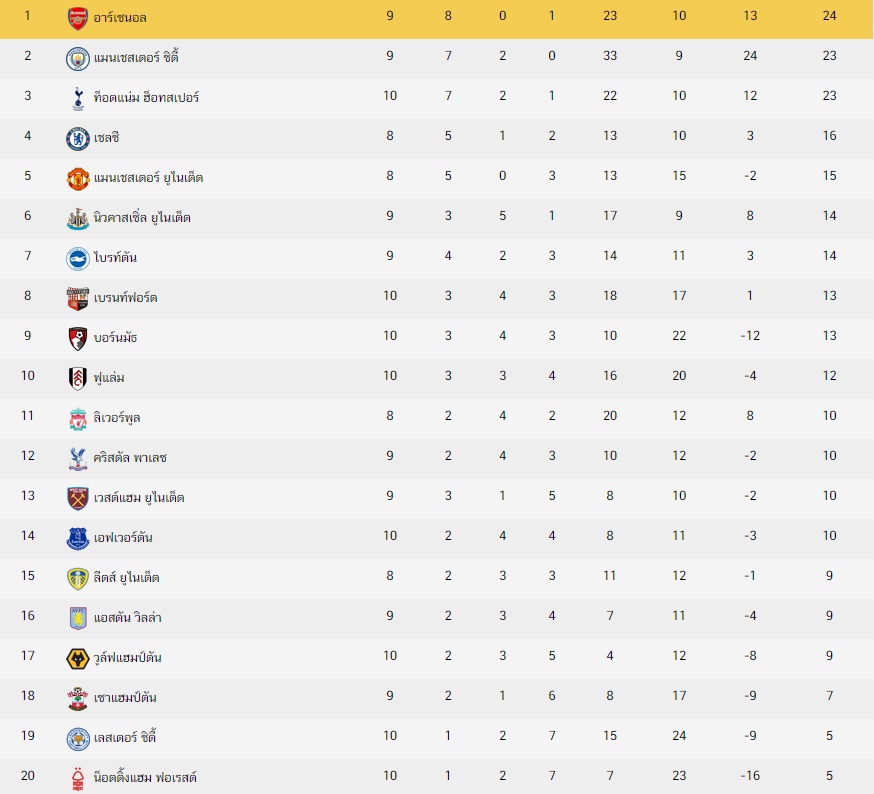
Task: Open the Tottenham Hotspur crest icon
Action: pos(78,99)
